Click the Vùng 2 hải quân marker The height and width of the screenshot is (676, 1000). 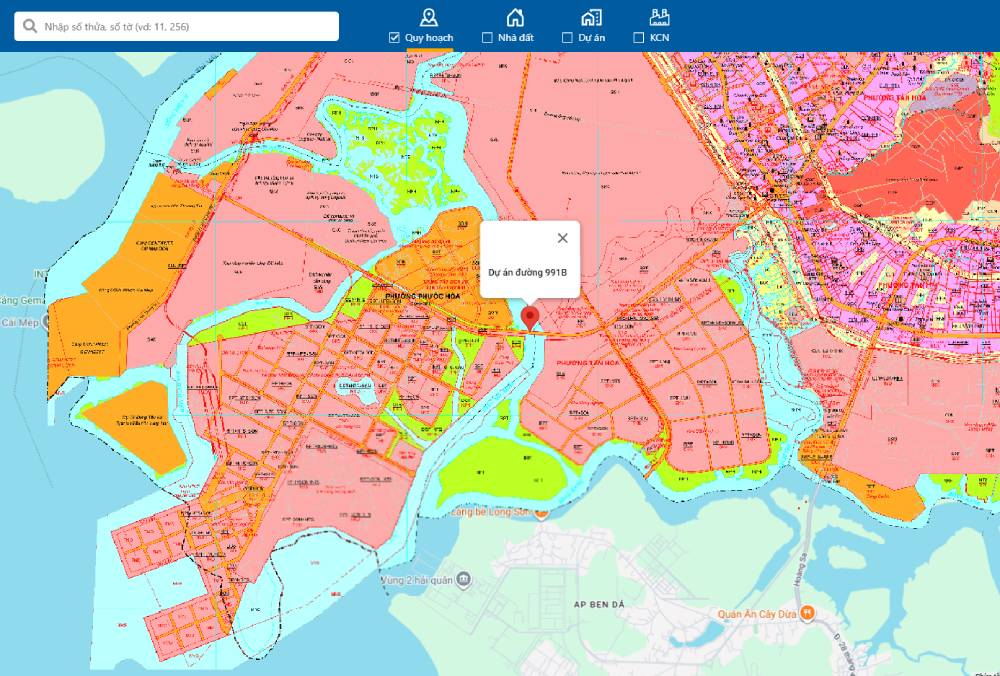(464, 580)
